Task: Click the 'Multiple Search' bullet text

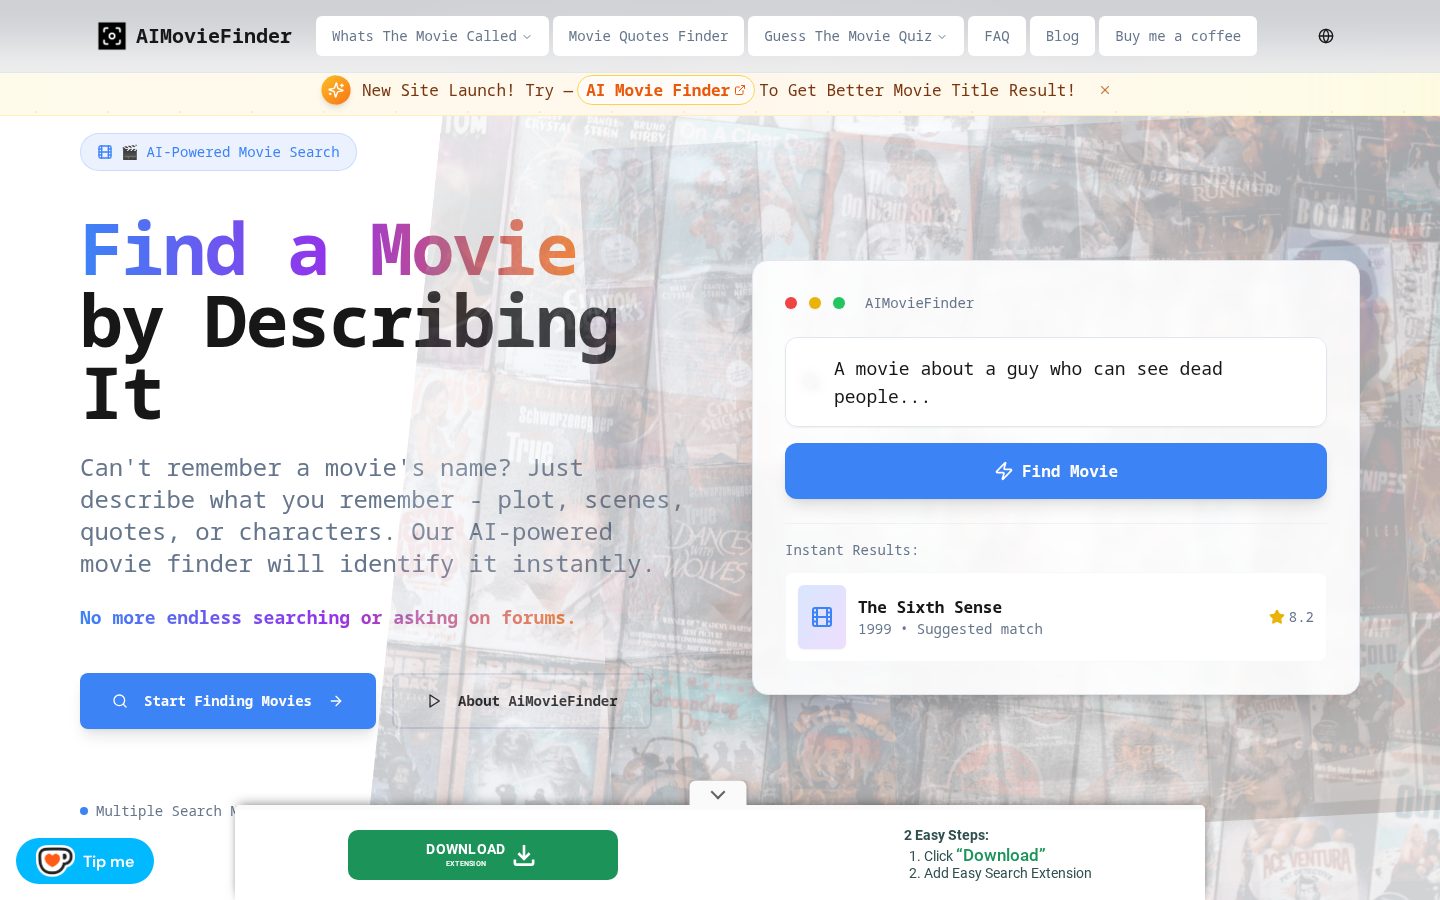Action: pos(158,811)
